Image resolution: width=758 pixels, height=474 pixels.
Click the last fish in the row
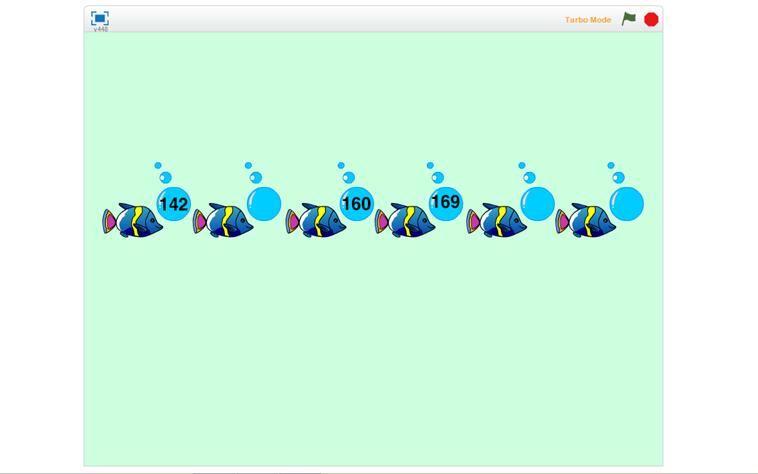coord(586,220)
